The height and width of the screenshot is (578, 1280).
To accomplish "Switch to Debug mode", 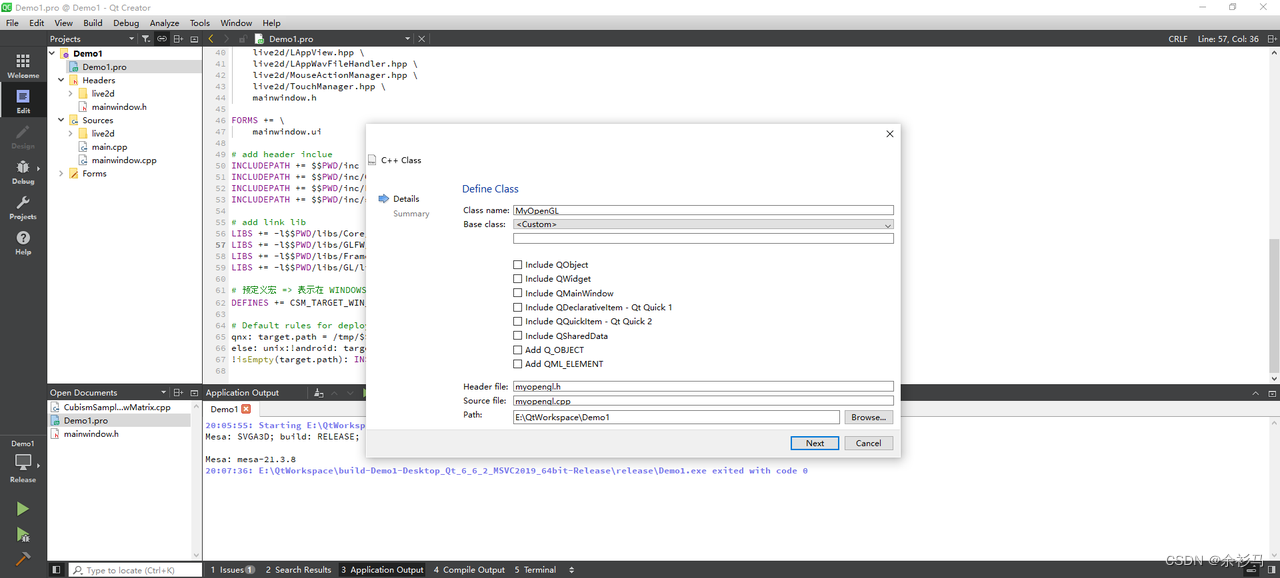I will 23,172.
